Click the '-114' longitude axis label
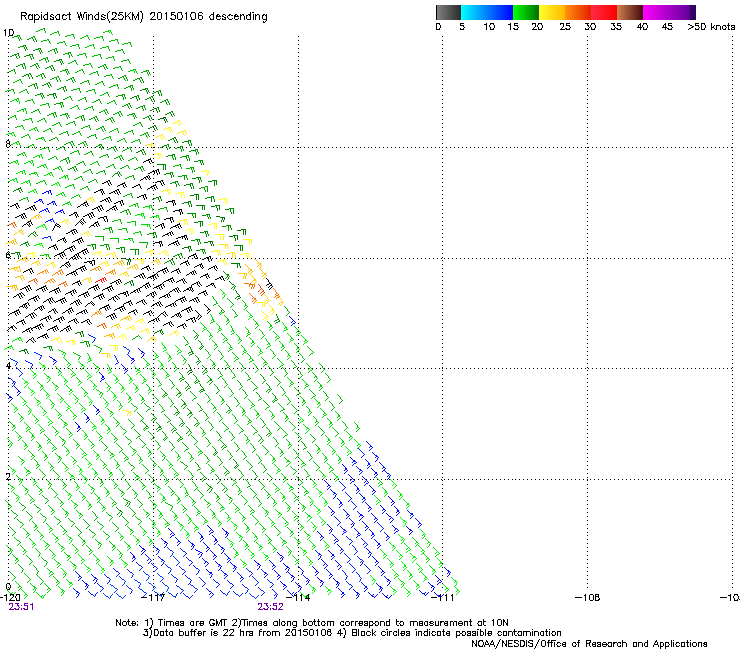The image size is (740, 650). pyautogui.click(x=299, y=598)
